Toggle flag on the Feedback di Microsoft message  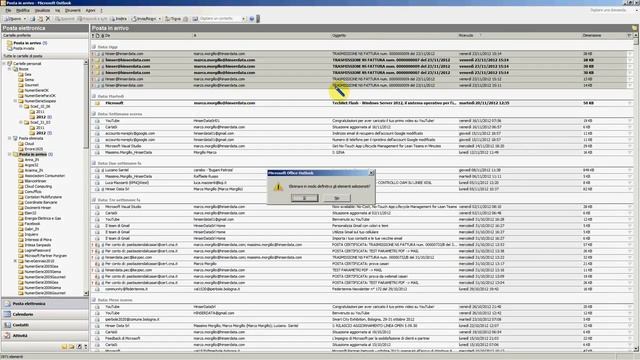coord(629,338)
